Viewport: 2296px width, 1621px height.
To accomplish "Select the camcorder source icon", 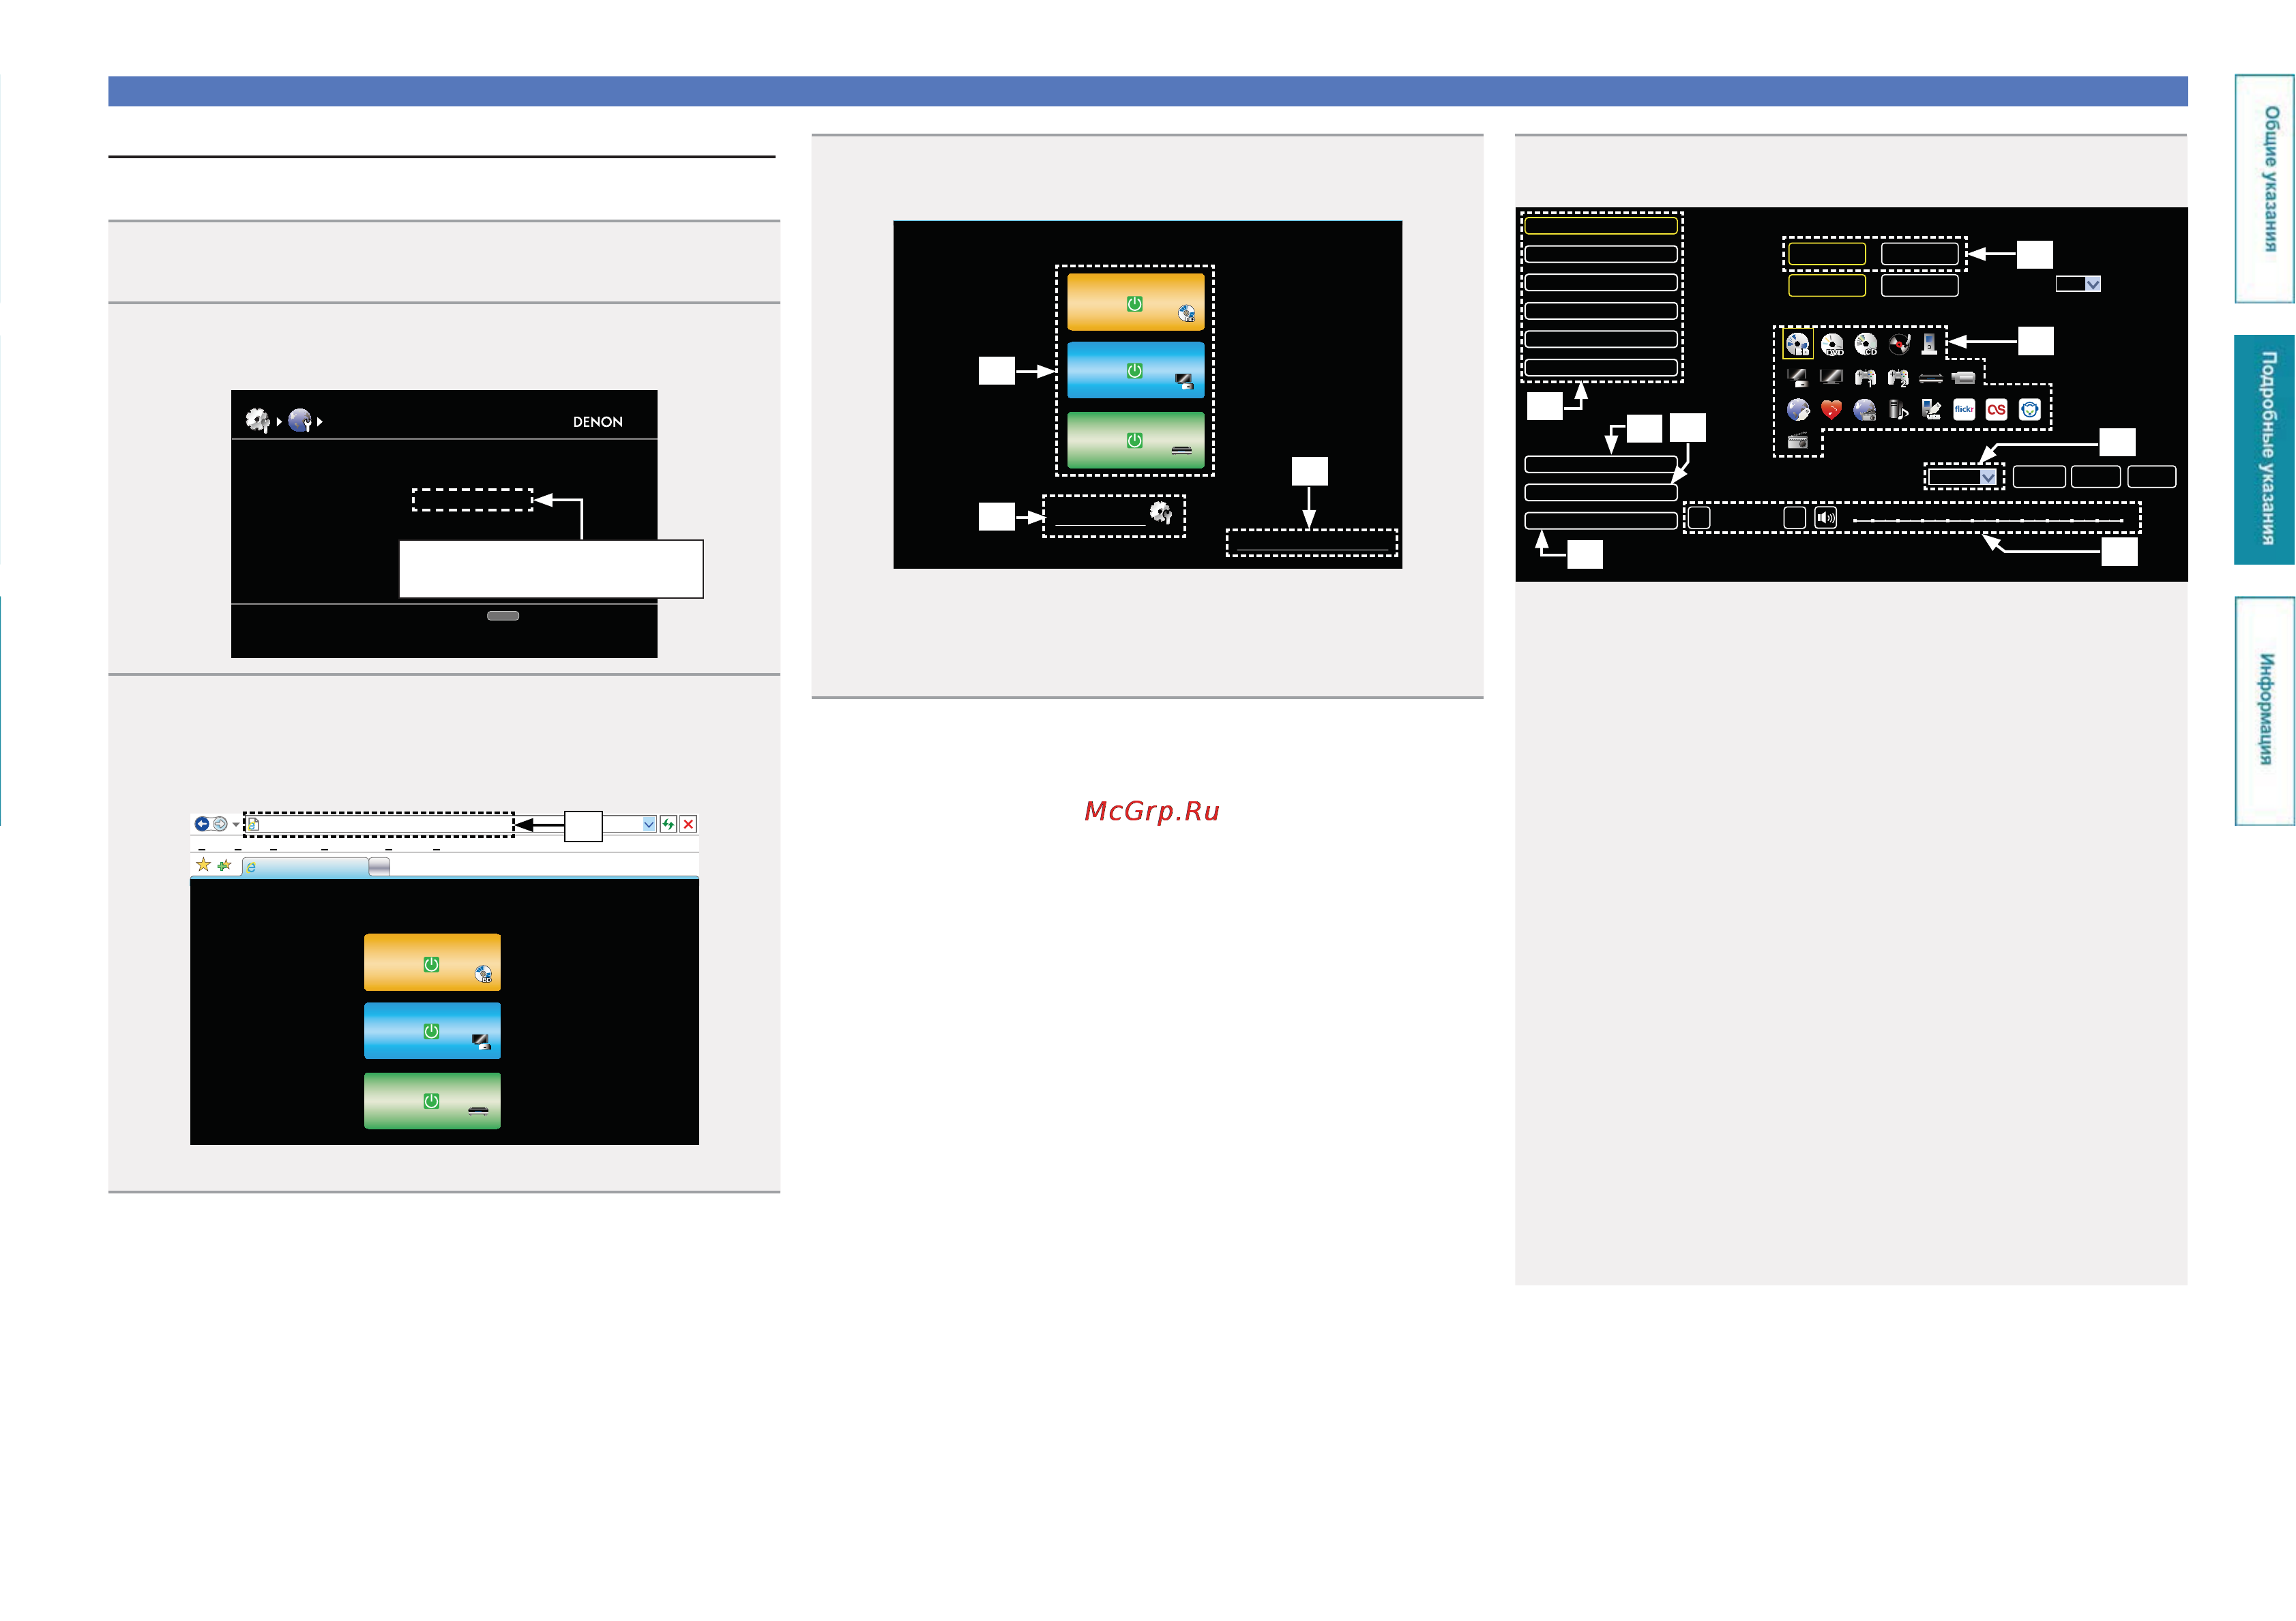I will [1964, 378].
